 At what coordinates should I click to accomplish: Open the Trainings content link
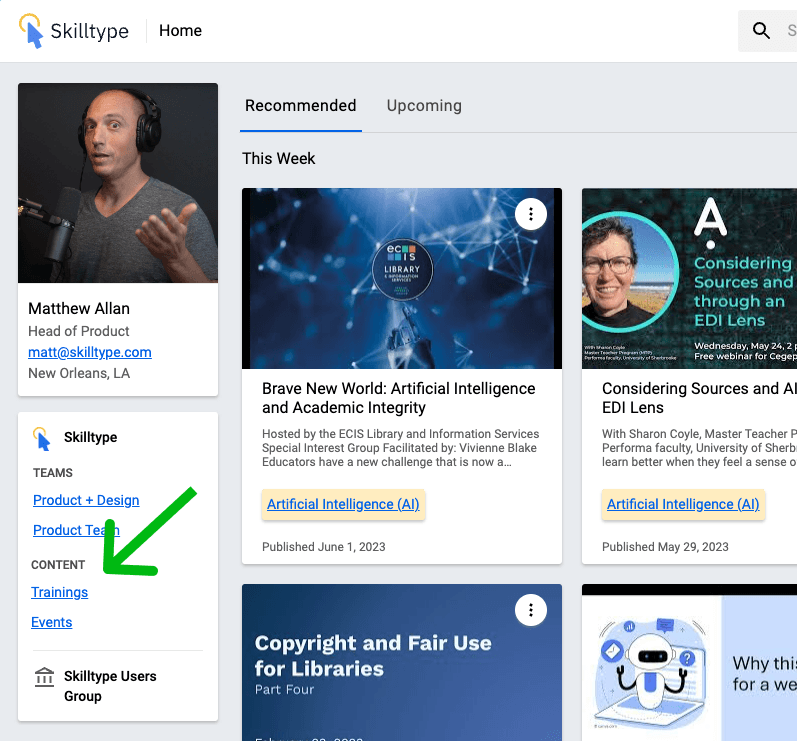point(59,592)
